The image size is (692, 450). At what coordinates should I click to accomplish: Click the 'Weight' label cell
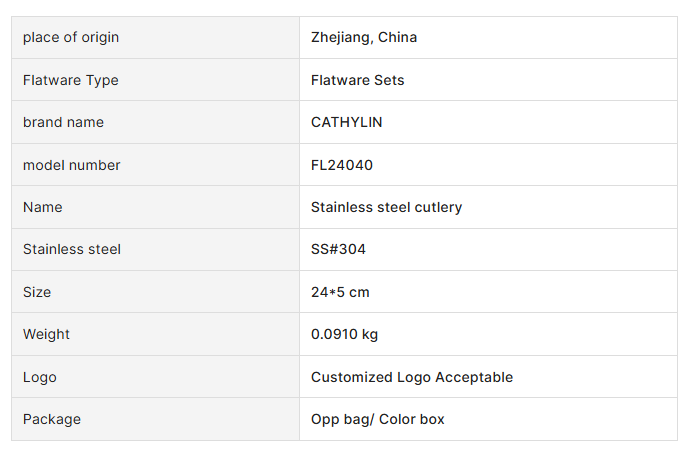(x=46, y=334)
